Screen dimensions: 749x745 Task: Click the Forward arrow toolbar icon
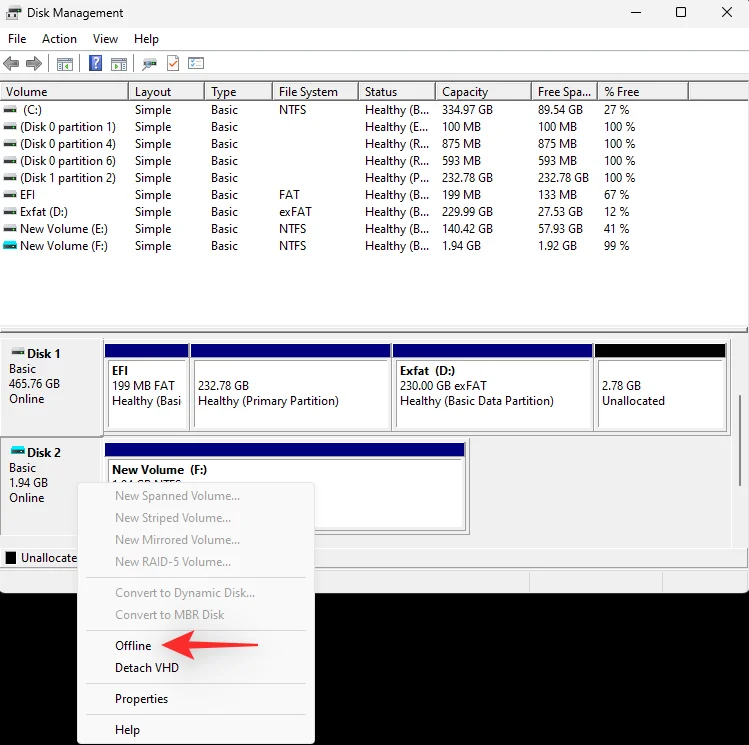(34, 63)
